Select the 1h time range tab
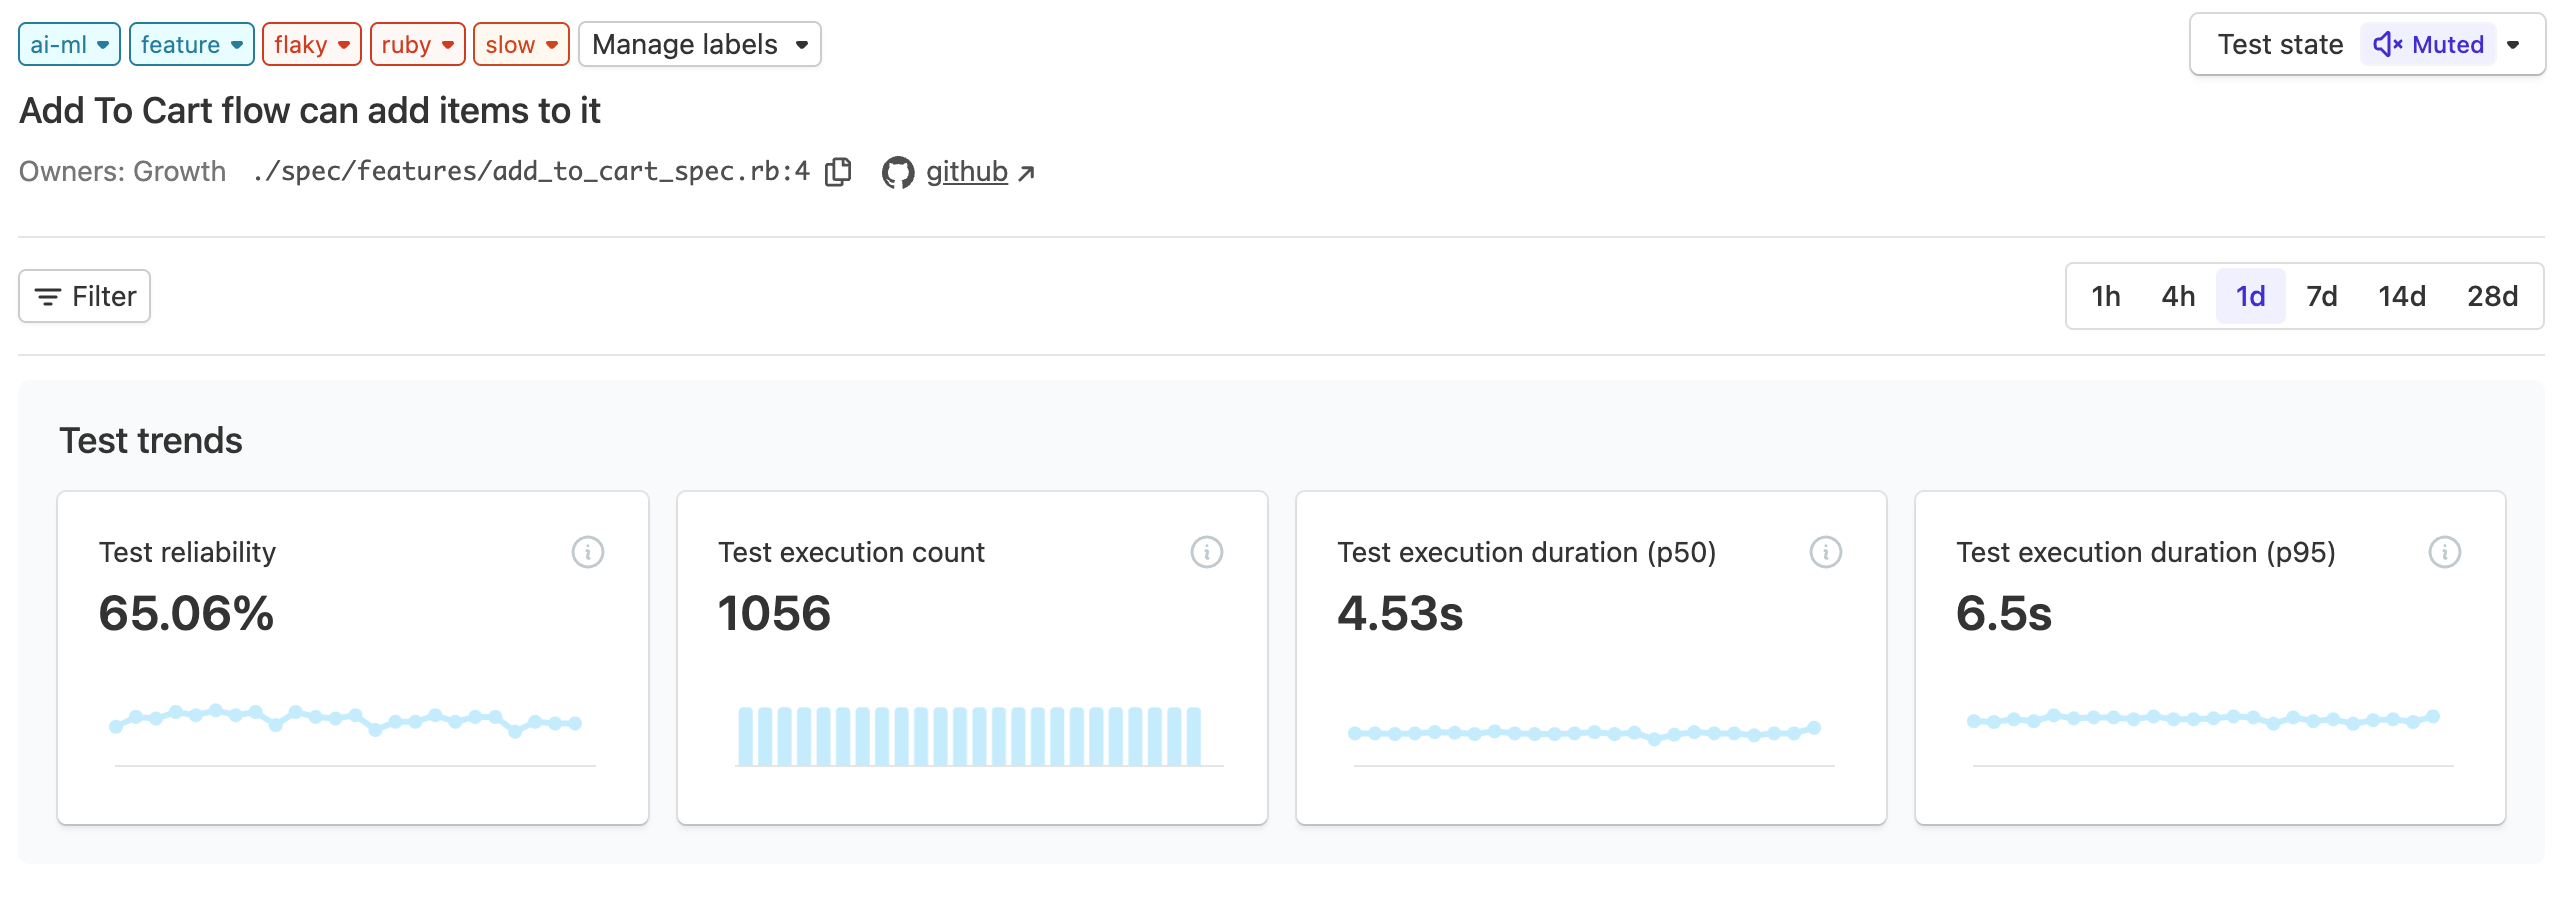Image resolution: width=2570 pixels, height=902 pixels. coord(2106,296)
